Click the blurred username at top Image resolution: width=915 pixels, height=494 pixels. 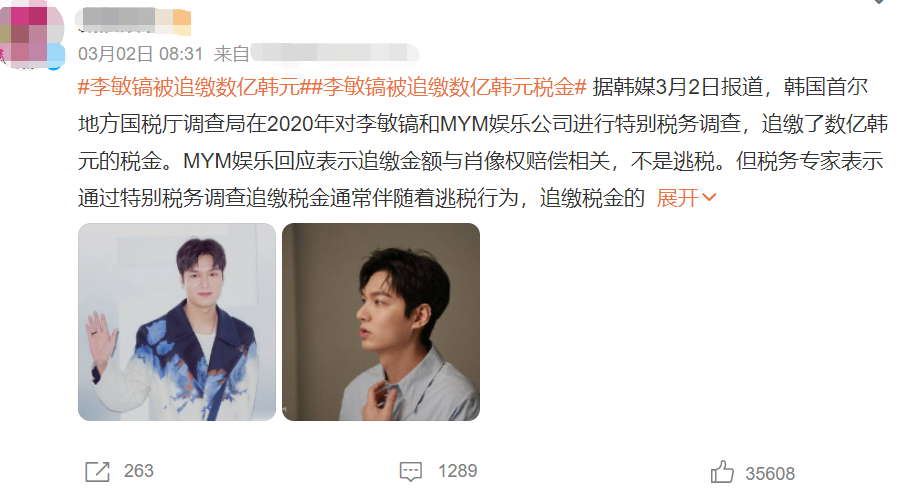pos(116,19)
